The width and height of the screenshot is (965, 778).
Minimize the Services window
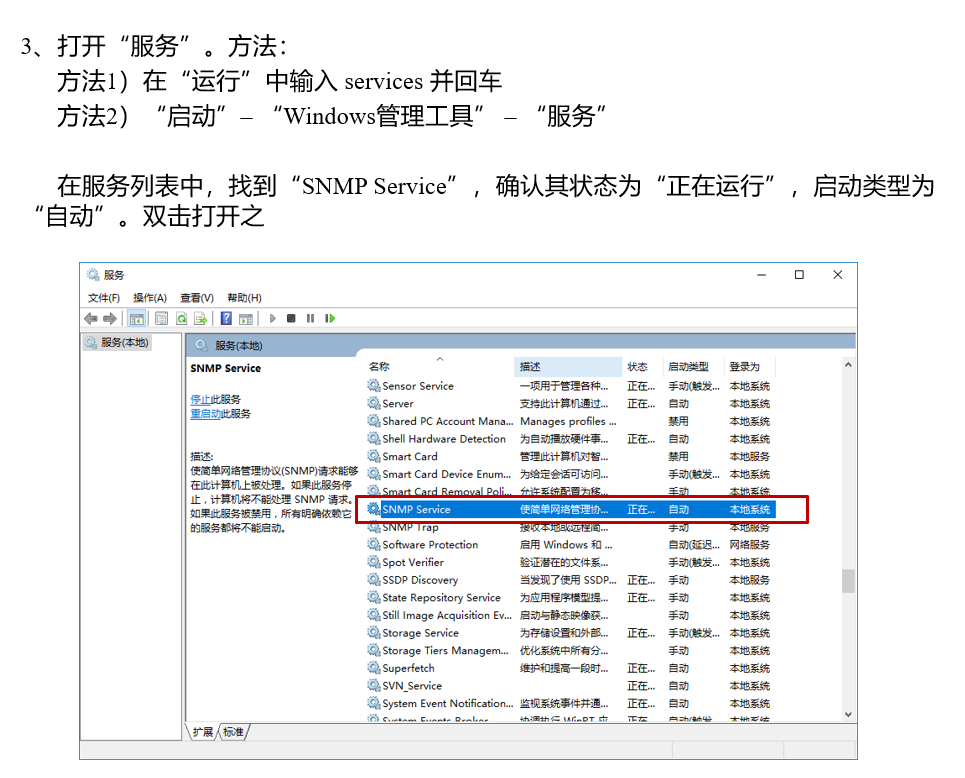pos(761,275)
